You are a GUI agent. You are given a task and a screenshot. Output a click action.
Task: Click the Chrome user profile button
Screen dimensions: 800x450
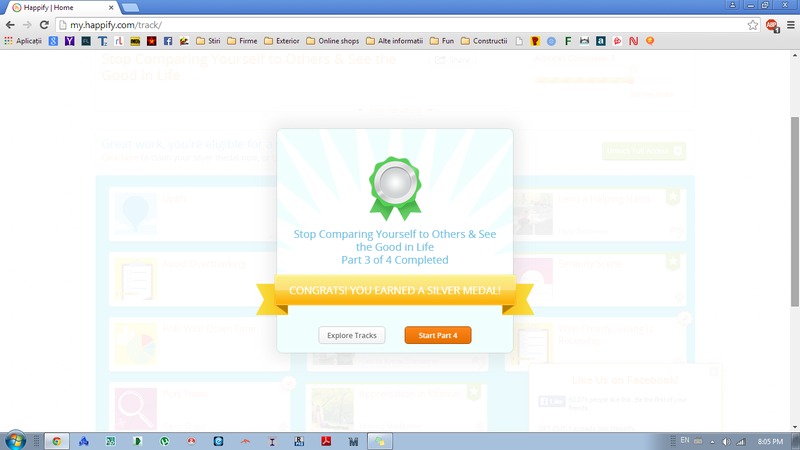coord(732,5)
